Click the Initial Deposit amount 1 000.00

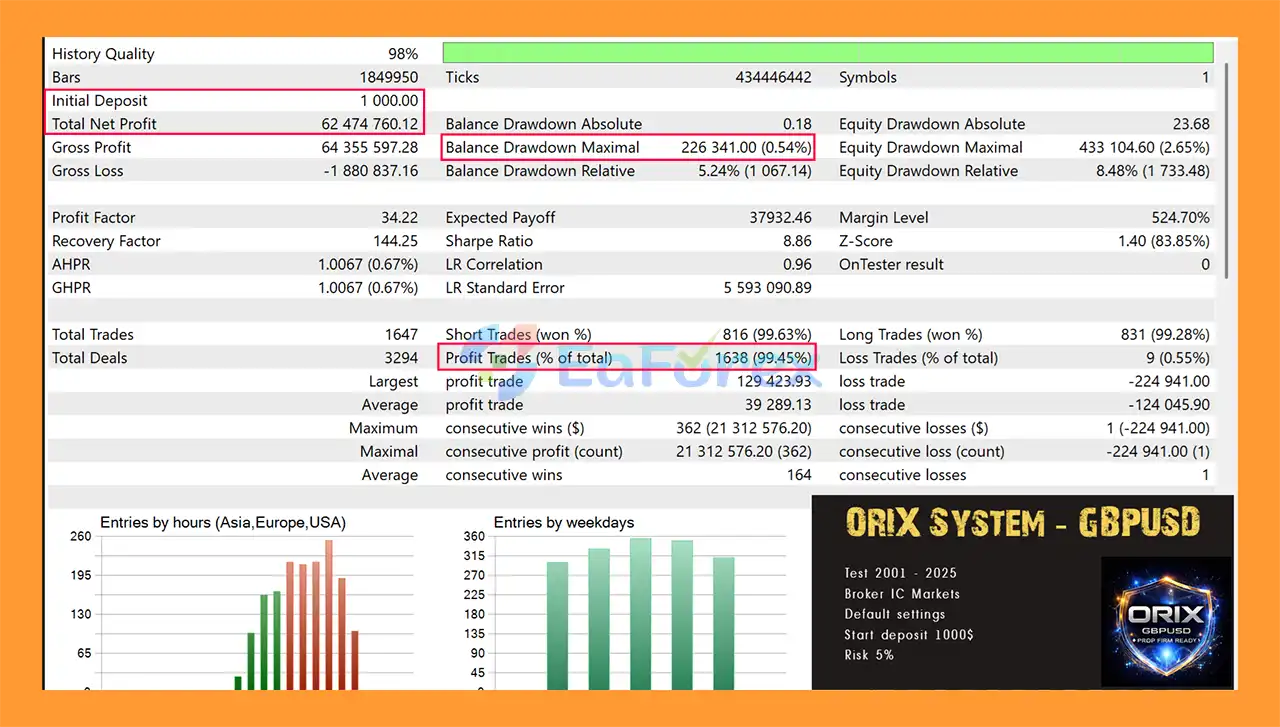click(389, 101)
